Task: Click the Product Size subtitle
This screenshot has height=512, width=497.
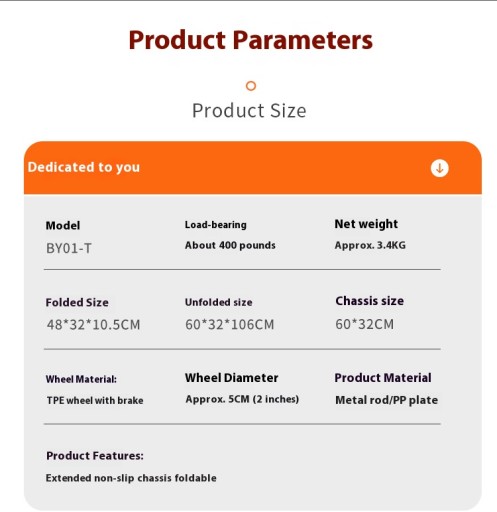Action: coord(249,110)
